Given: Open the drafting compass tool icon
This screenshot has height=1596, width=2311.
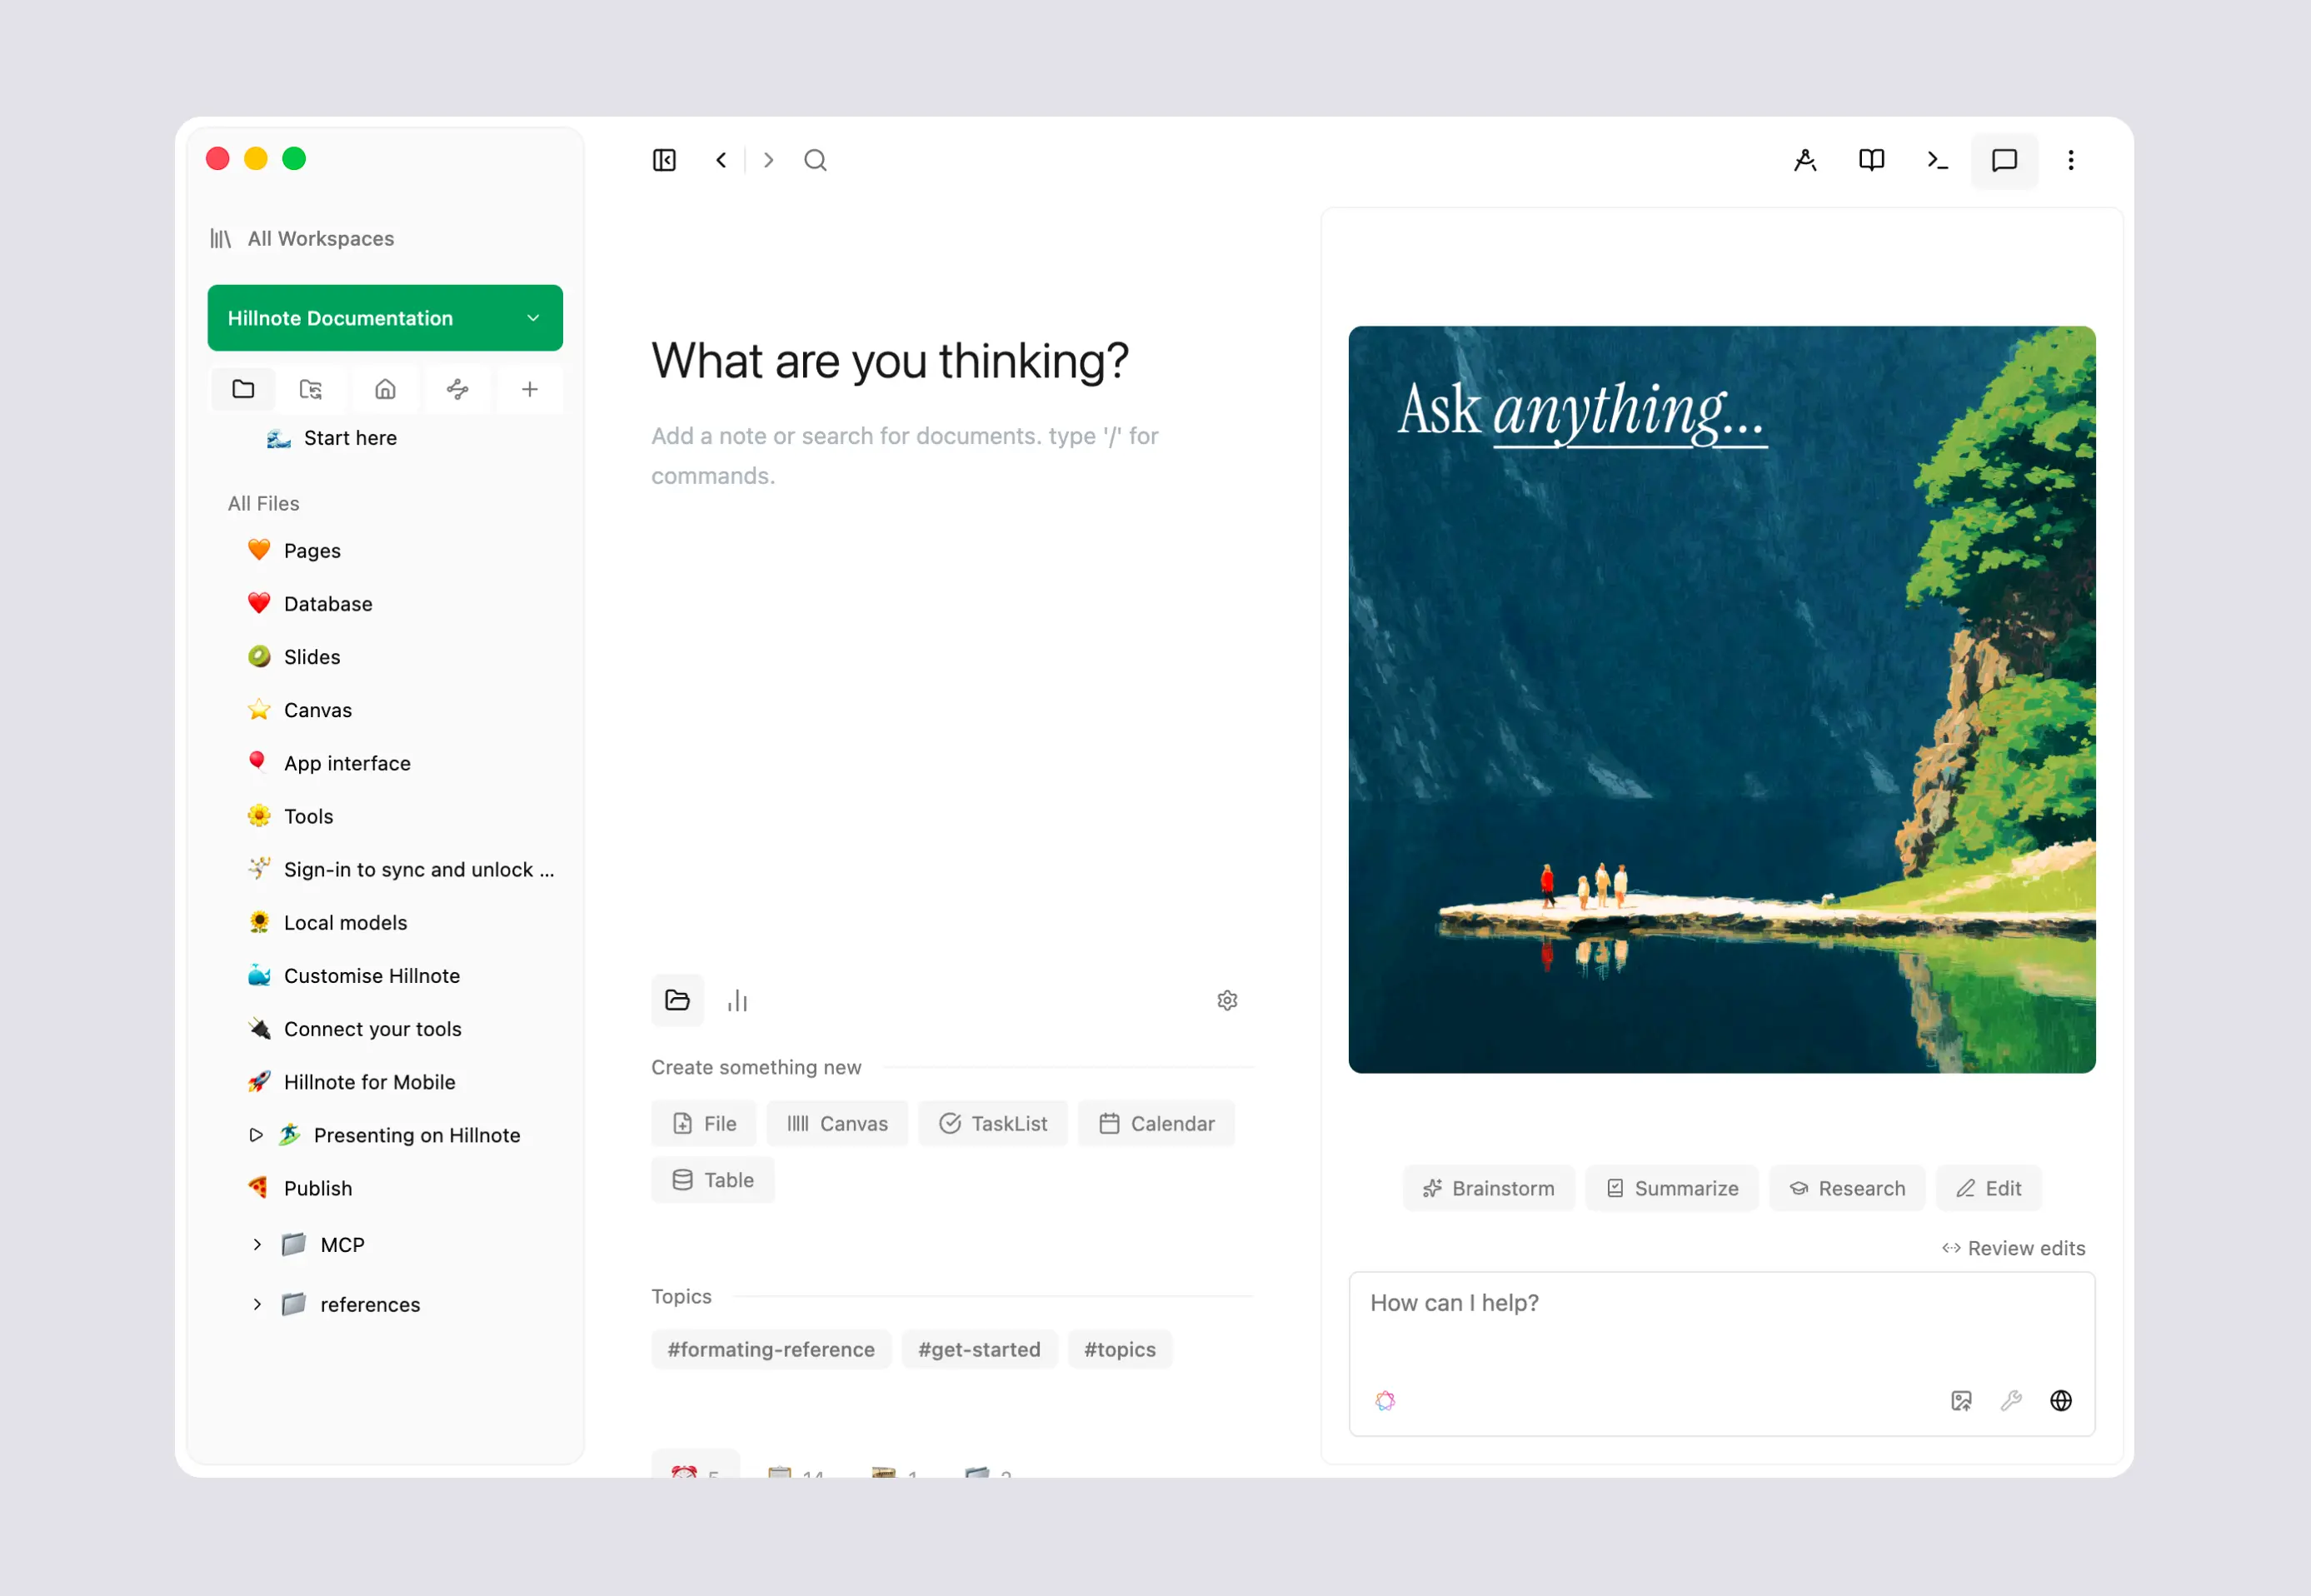Looking at the screenshot, I should [1805, 160].
